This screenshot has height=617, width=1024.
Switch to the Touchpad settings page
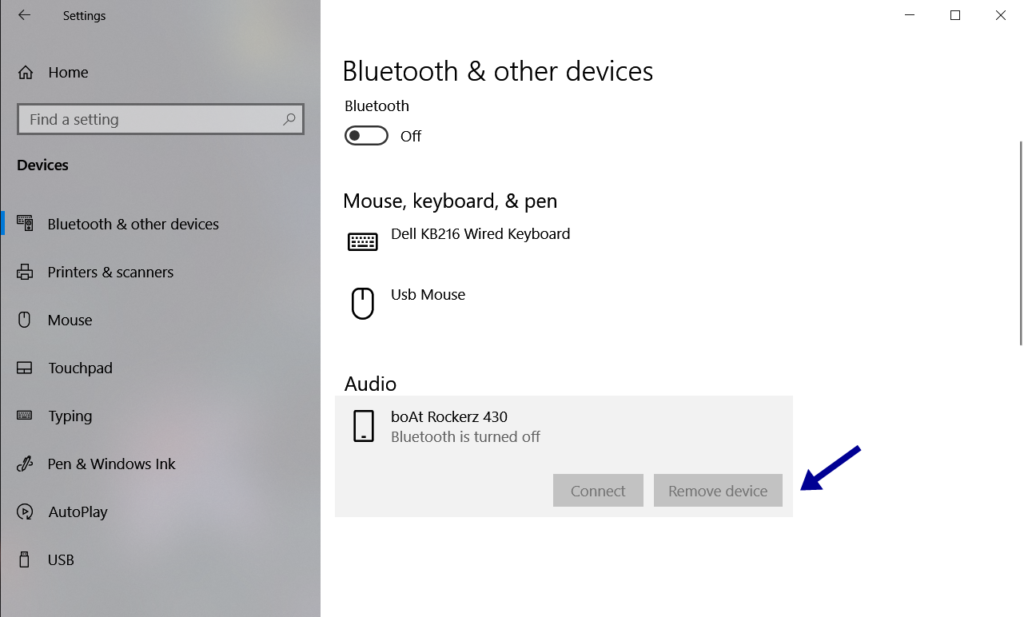tap(80, 367)
